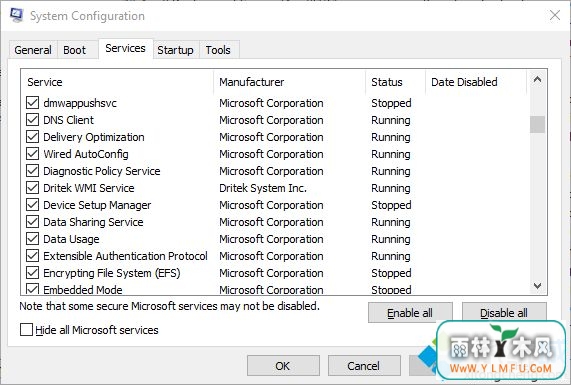571x385 pixels.
Task: Uncheck the dmwappushsvc service checkbox
Action: click(32, 103)
